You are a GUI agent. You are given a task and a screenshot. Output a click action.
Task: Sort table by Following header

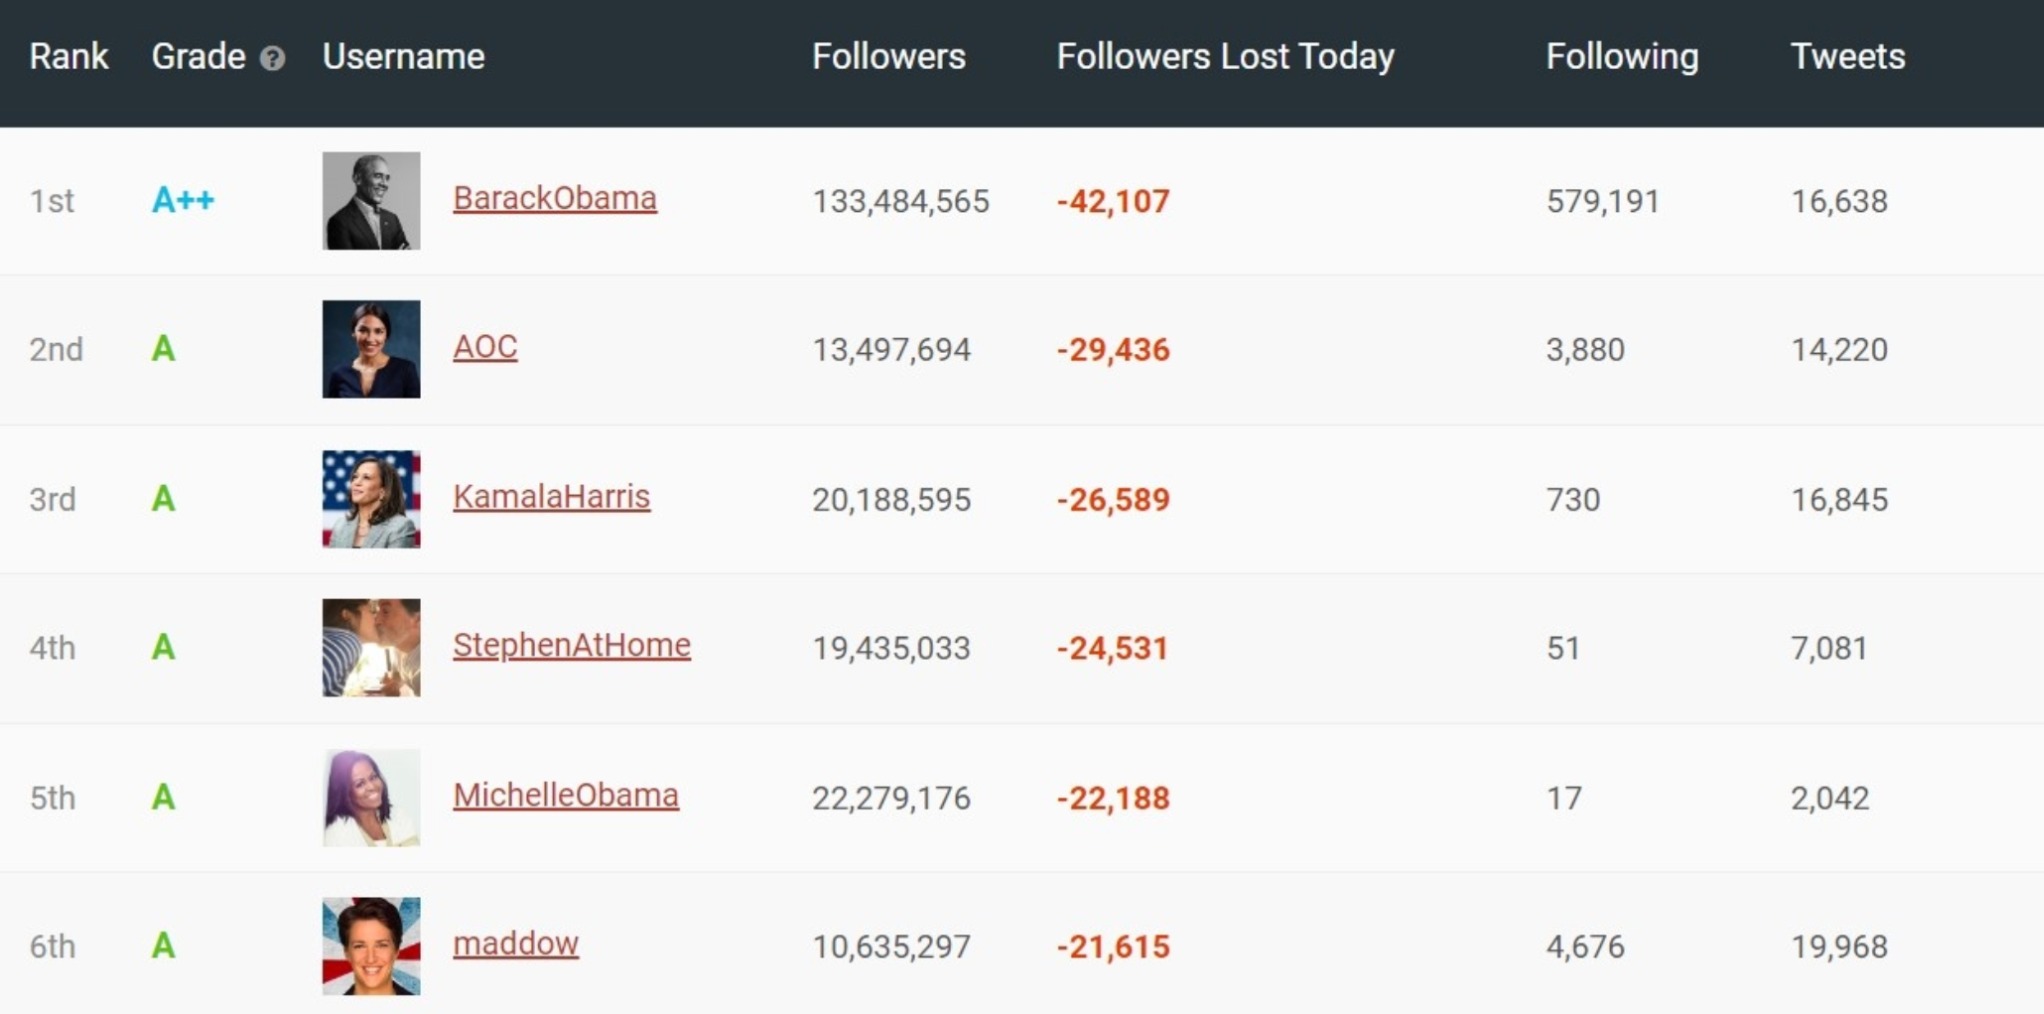[x=1621, y=57]
